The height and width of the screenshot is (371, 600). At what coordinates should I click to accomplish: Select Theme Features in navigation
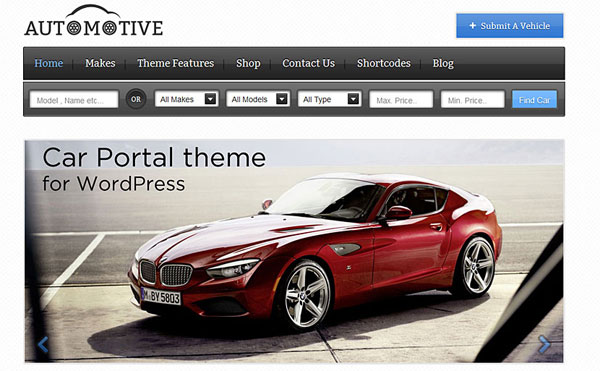click(x=176, y=63)
